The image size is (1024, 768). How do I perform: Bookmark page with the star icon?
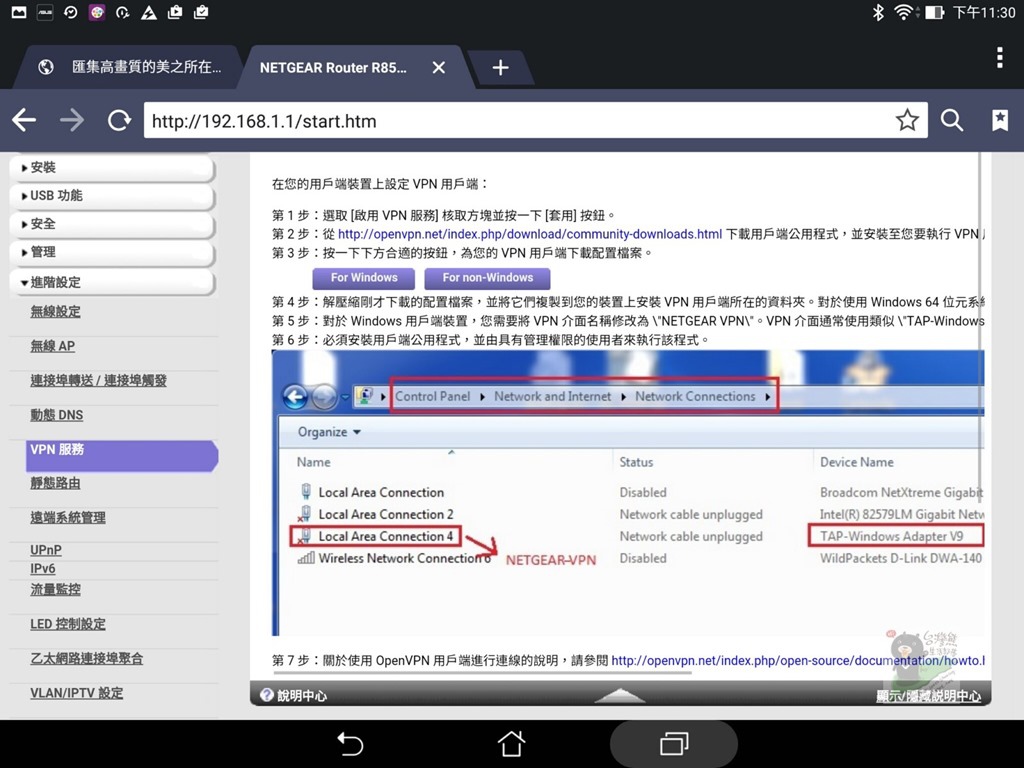tap(907, 120)
